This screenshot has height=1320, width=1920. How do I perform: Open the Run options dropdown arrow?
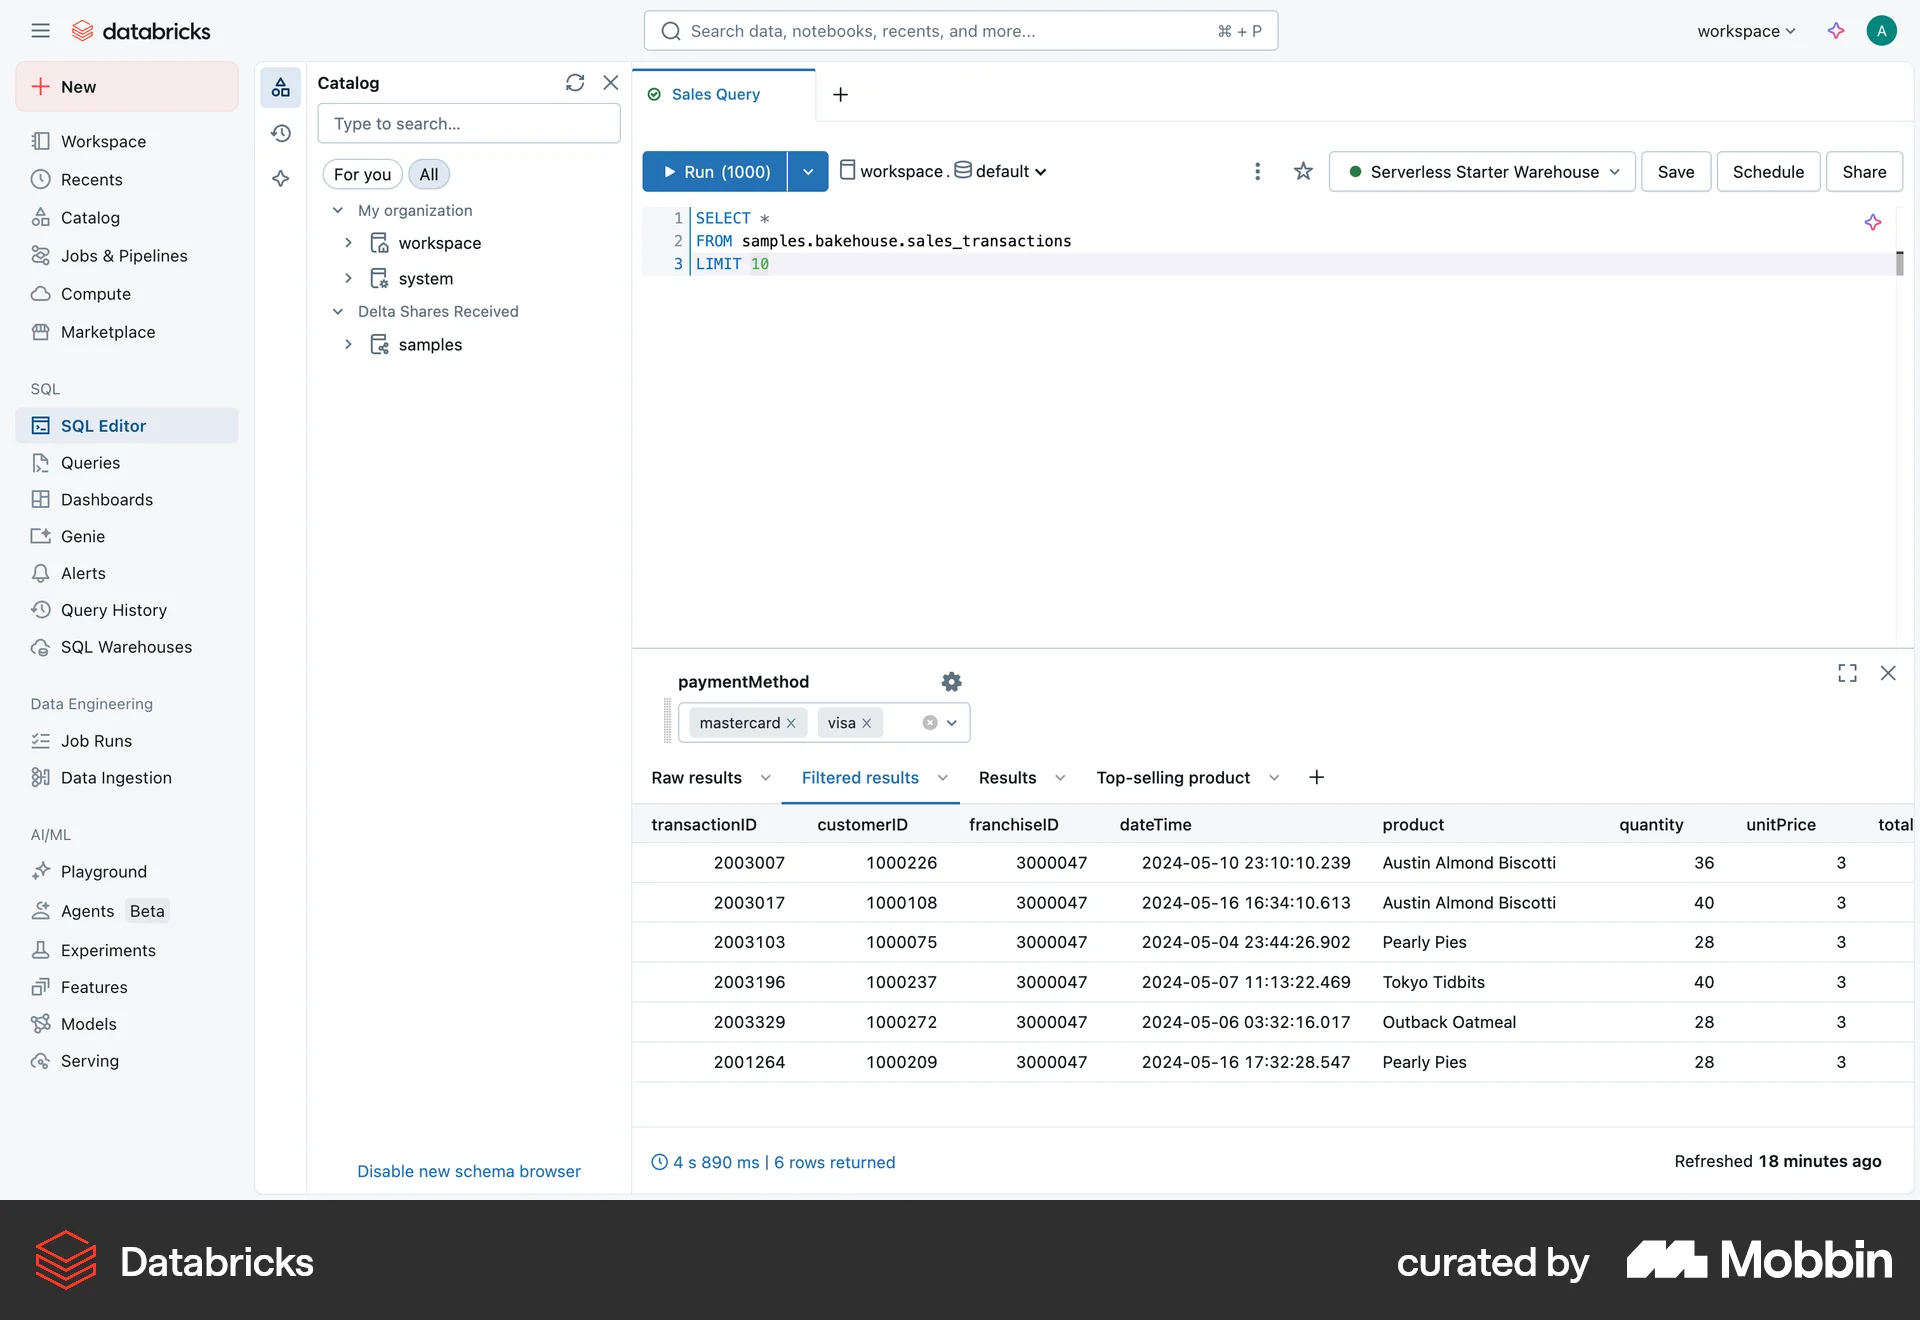click(x=808, y=172)
